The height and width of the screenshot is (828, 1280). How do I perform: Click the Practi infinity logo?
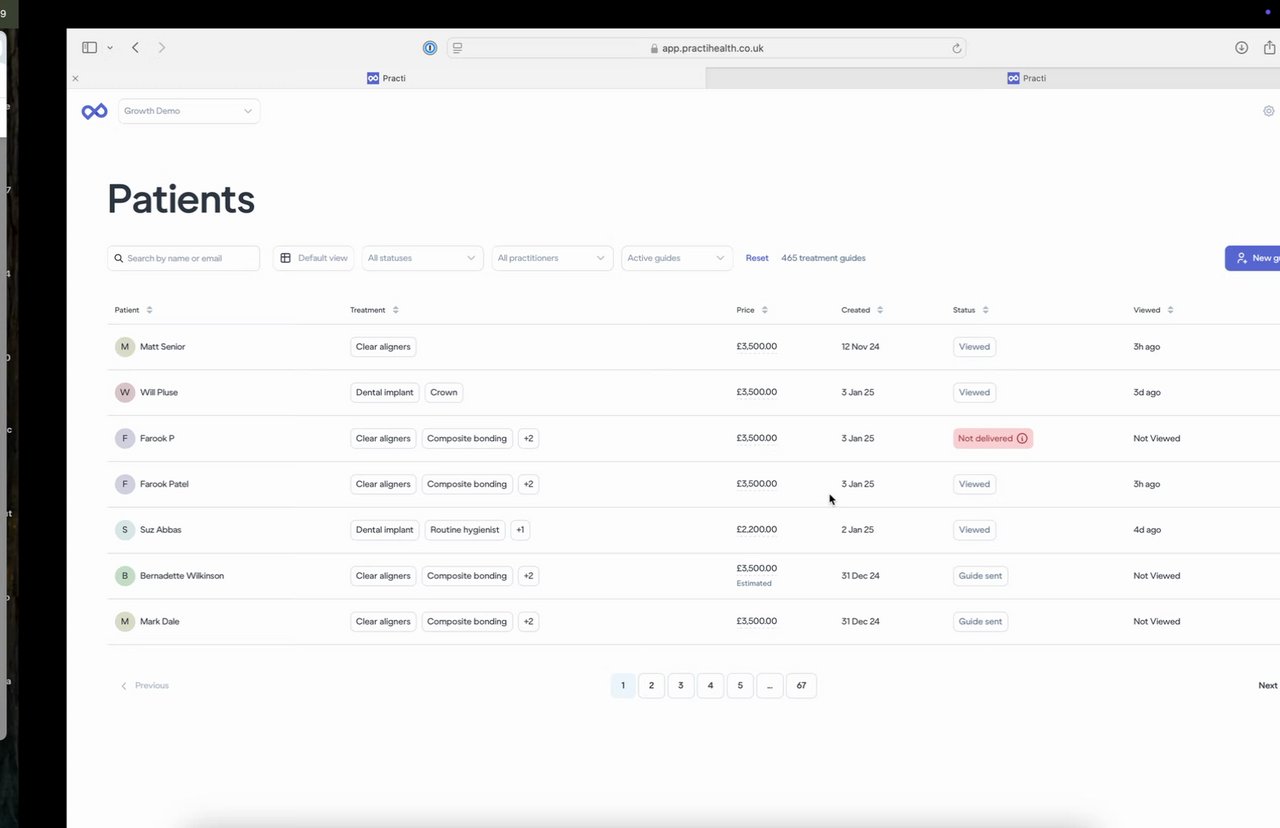coord(95,111)
